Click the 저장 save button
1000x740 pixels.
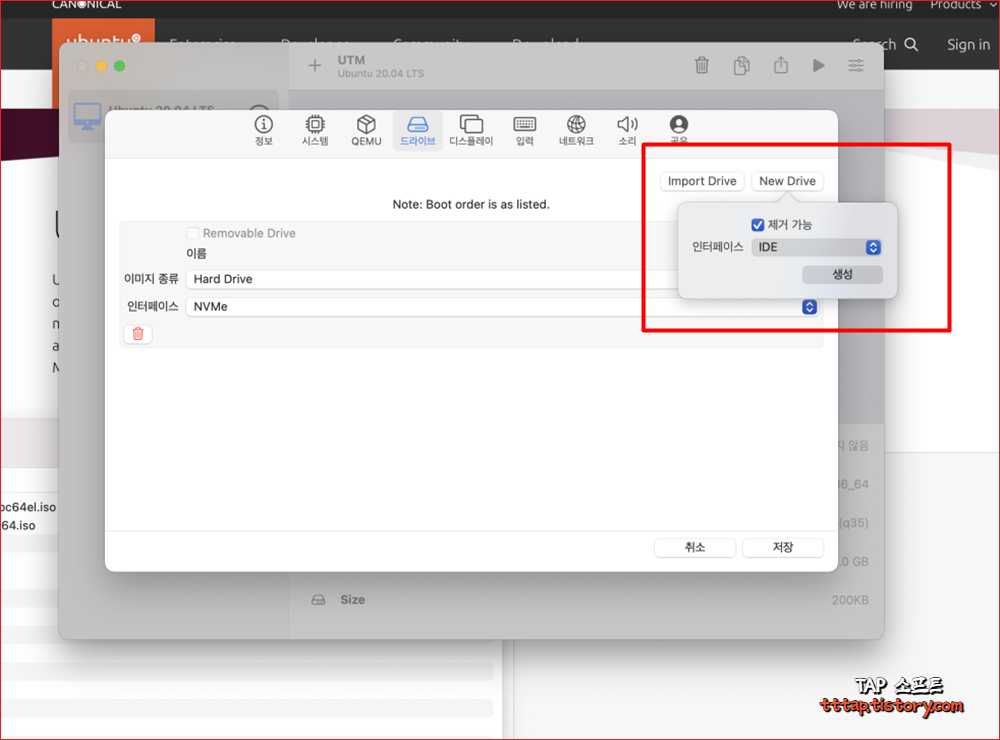coord(783,547)
